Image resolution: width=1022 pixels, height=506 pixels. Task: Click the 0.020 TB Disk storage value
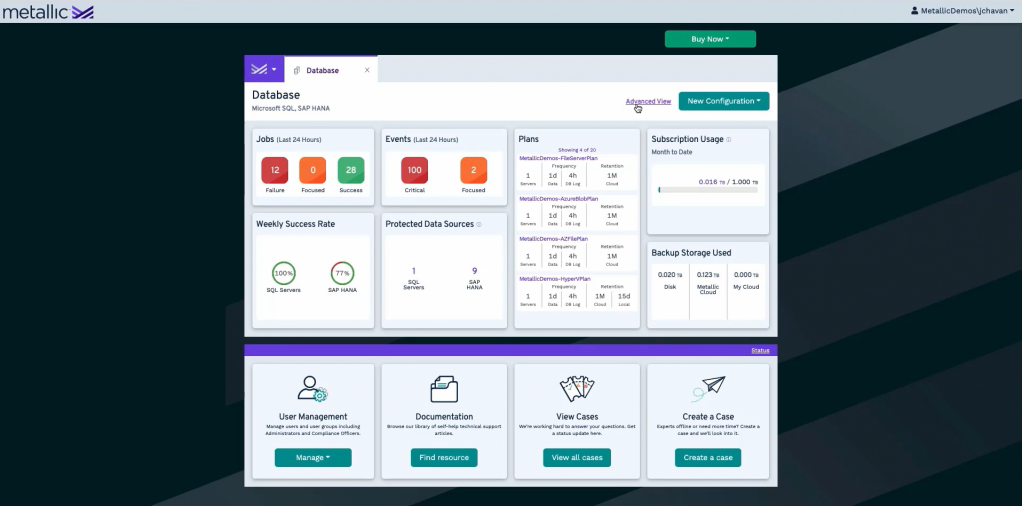point(670,275)
